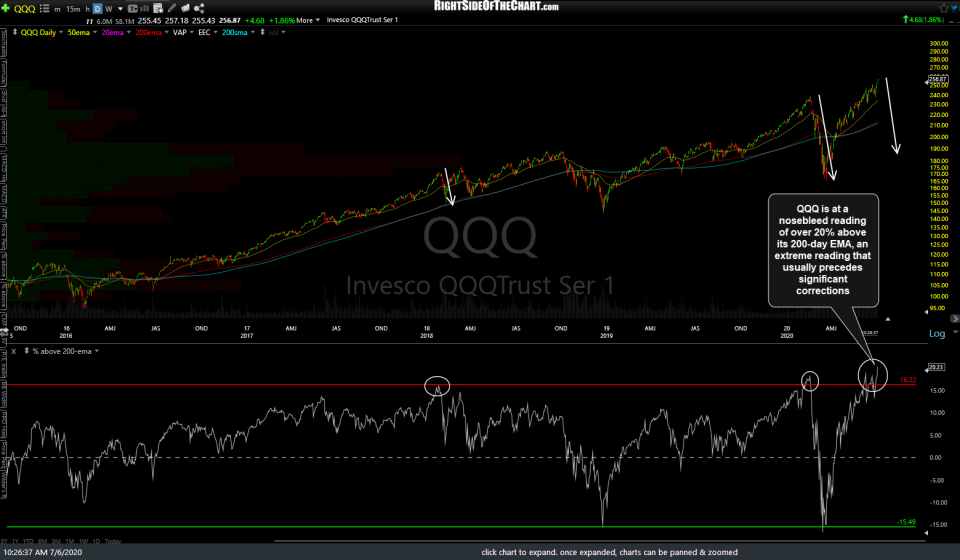Viewport: 960px width, 560px height.
Task: Select the YTD range button
Action: click(x=28, y=541)
